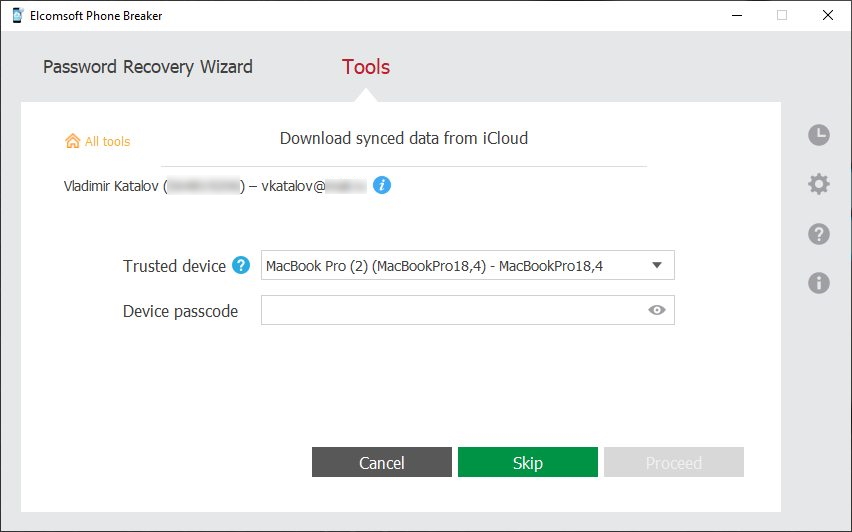This screenshot has width=852, height=532.
Task: Click the Trusted device help icon
Action: pos(241,265)
